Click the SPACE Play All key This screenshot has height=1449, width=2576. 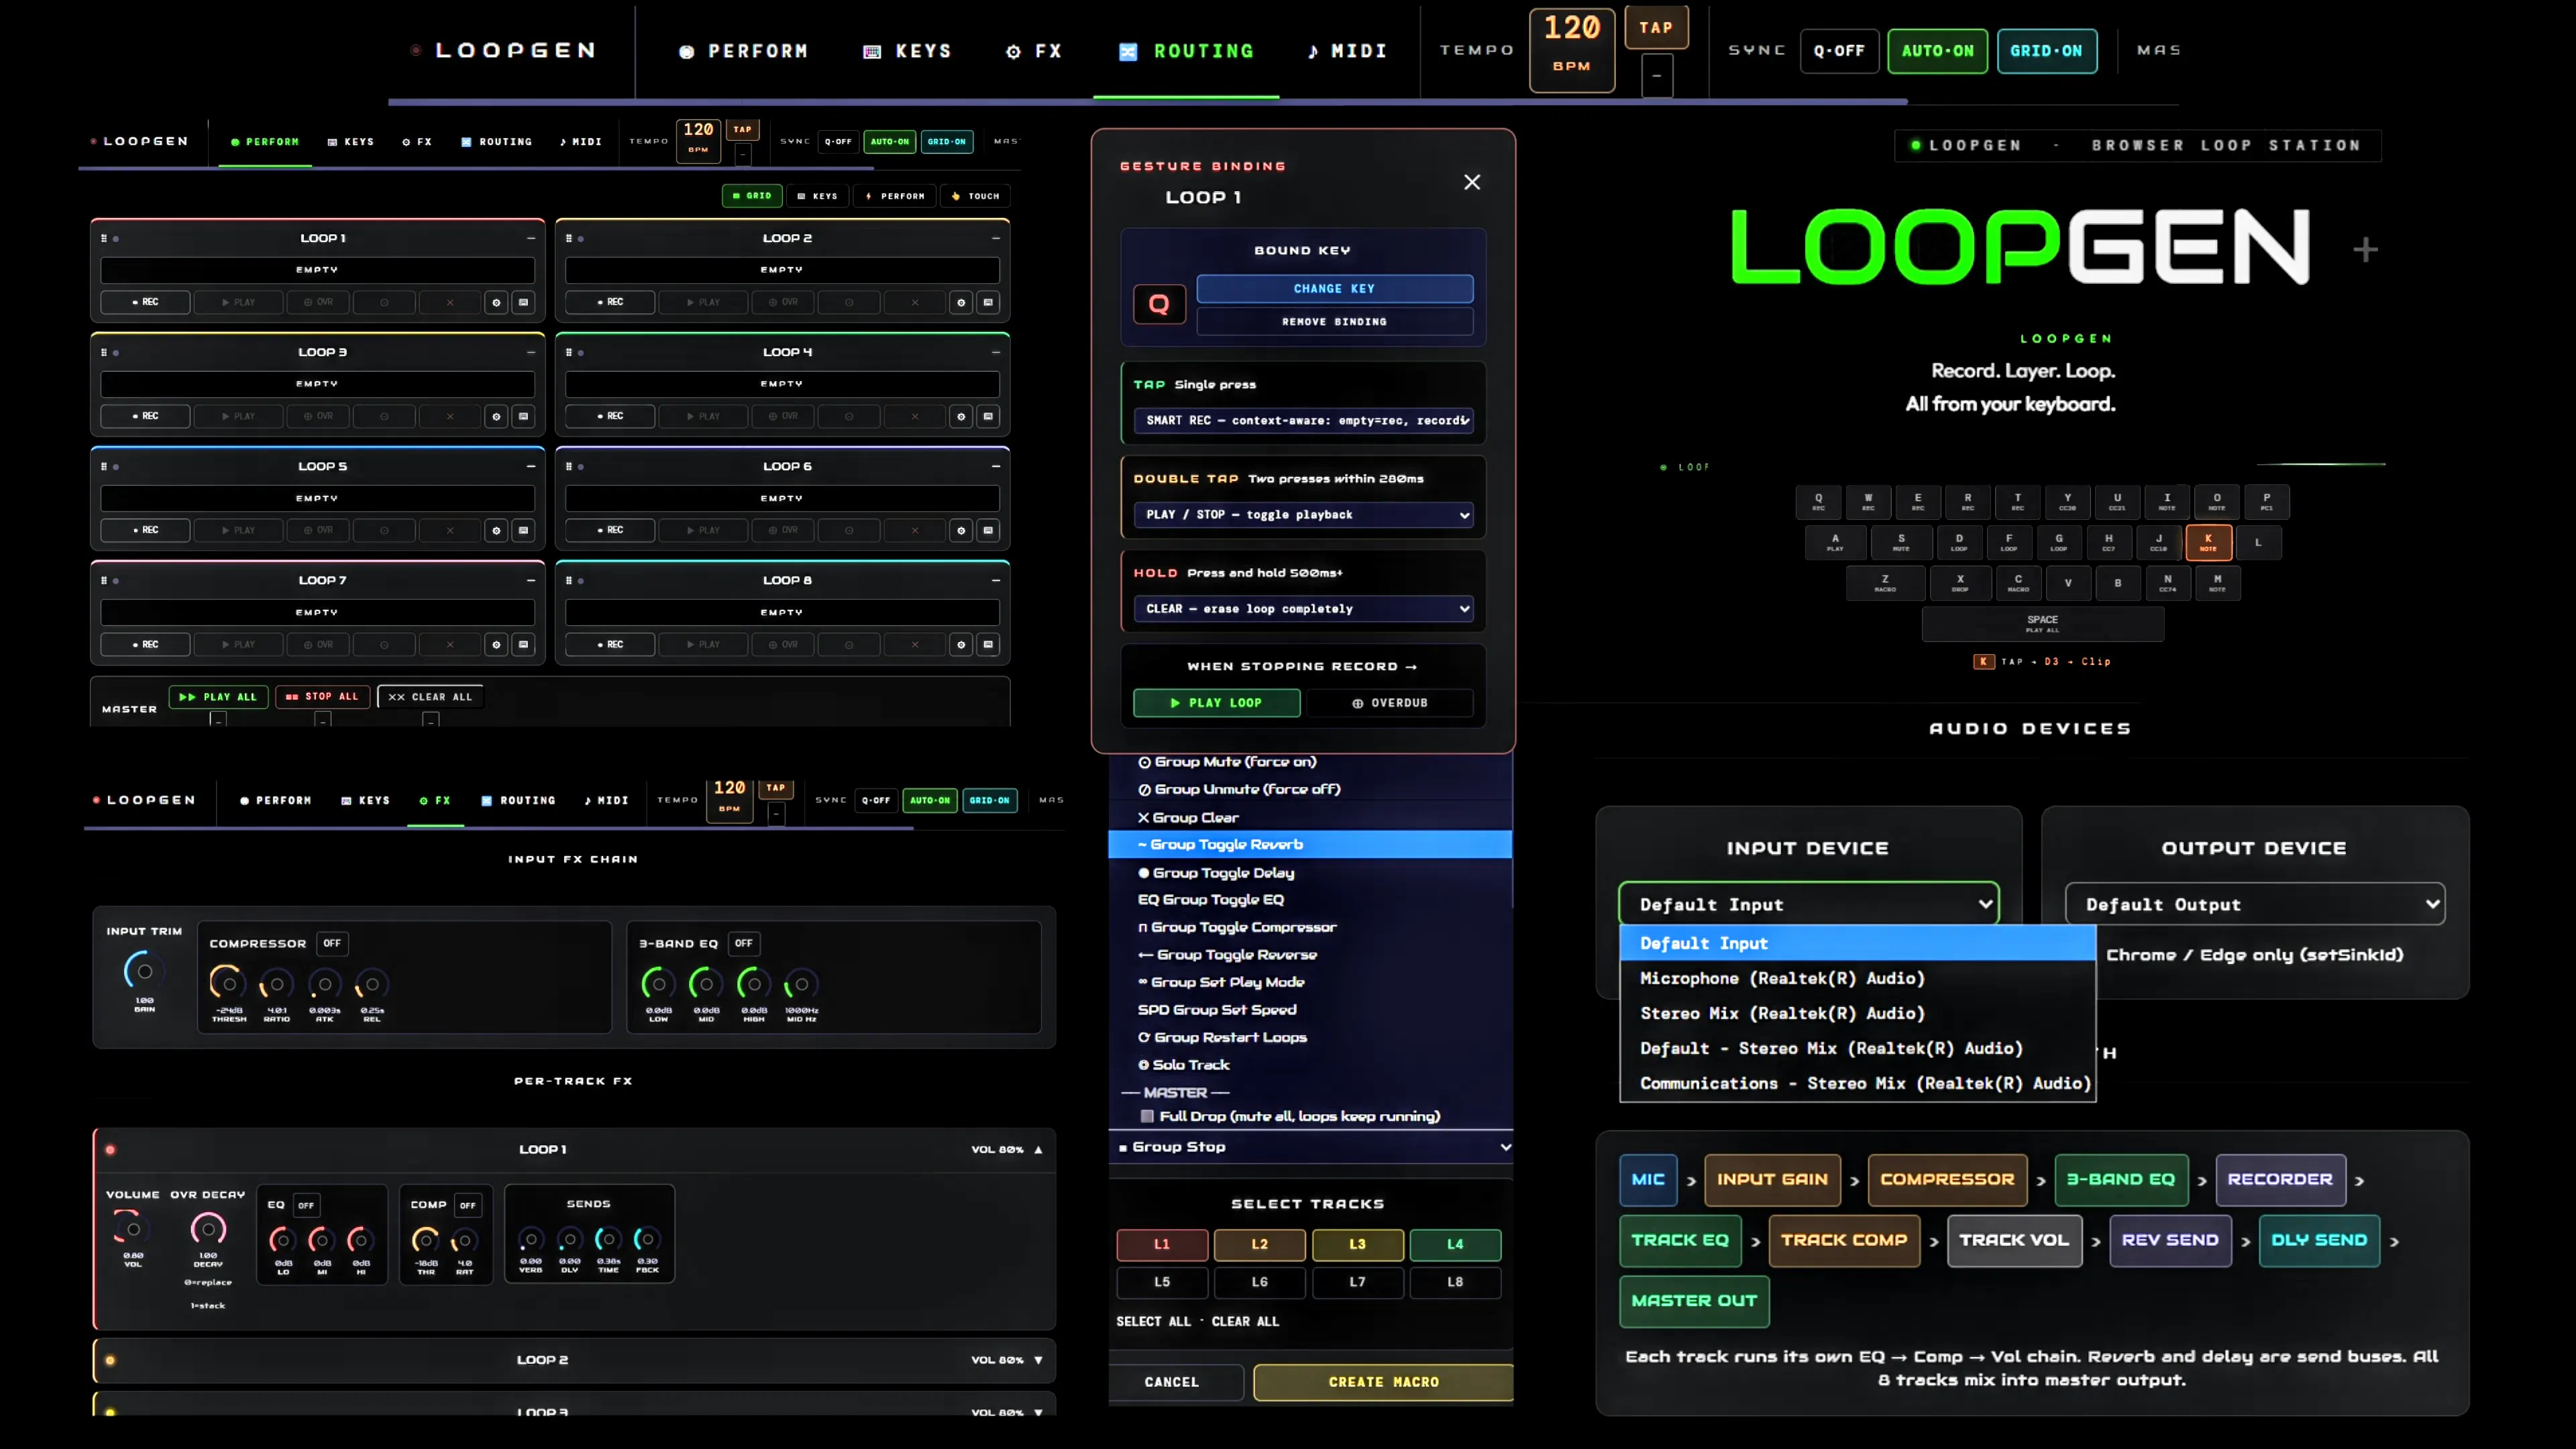click(2042, 624)
